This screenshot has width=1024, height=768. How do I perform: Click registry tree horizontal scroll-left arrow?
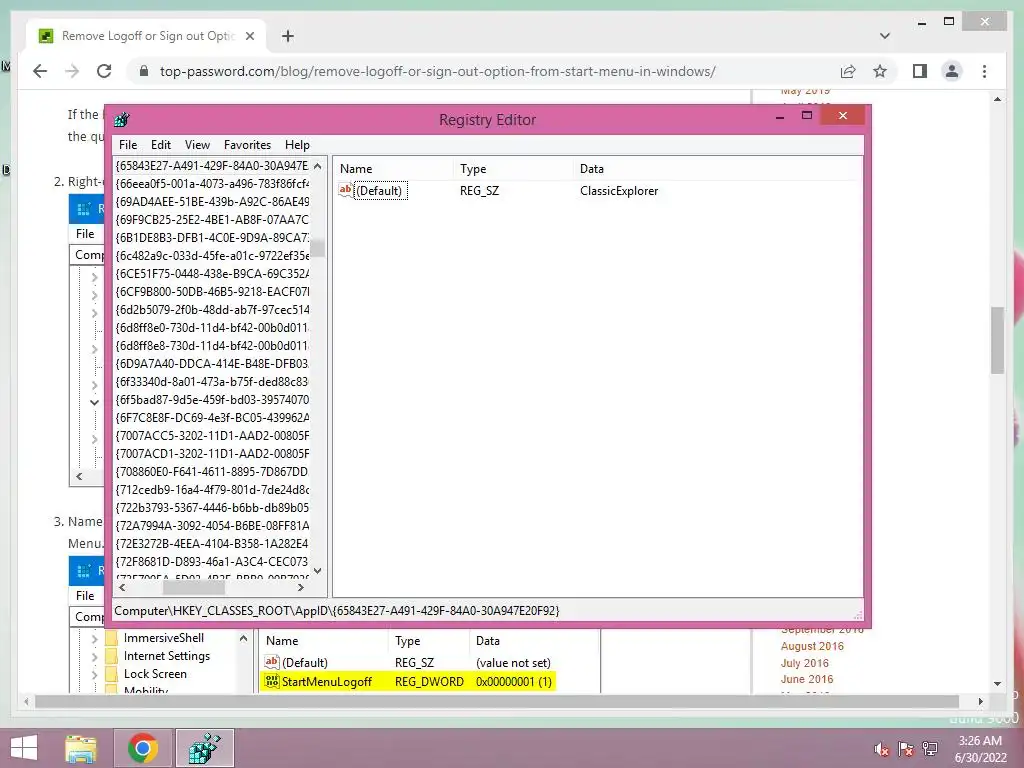(122, 588)
